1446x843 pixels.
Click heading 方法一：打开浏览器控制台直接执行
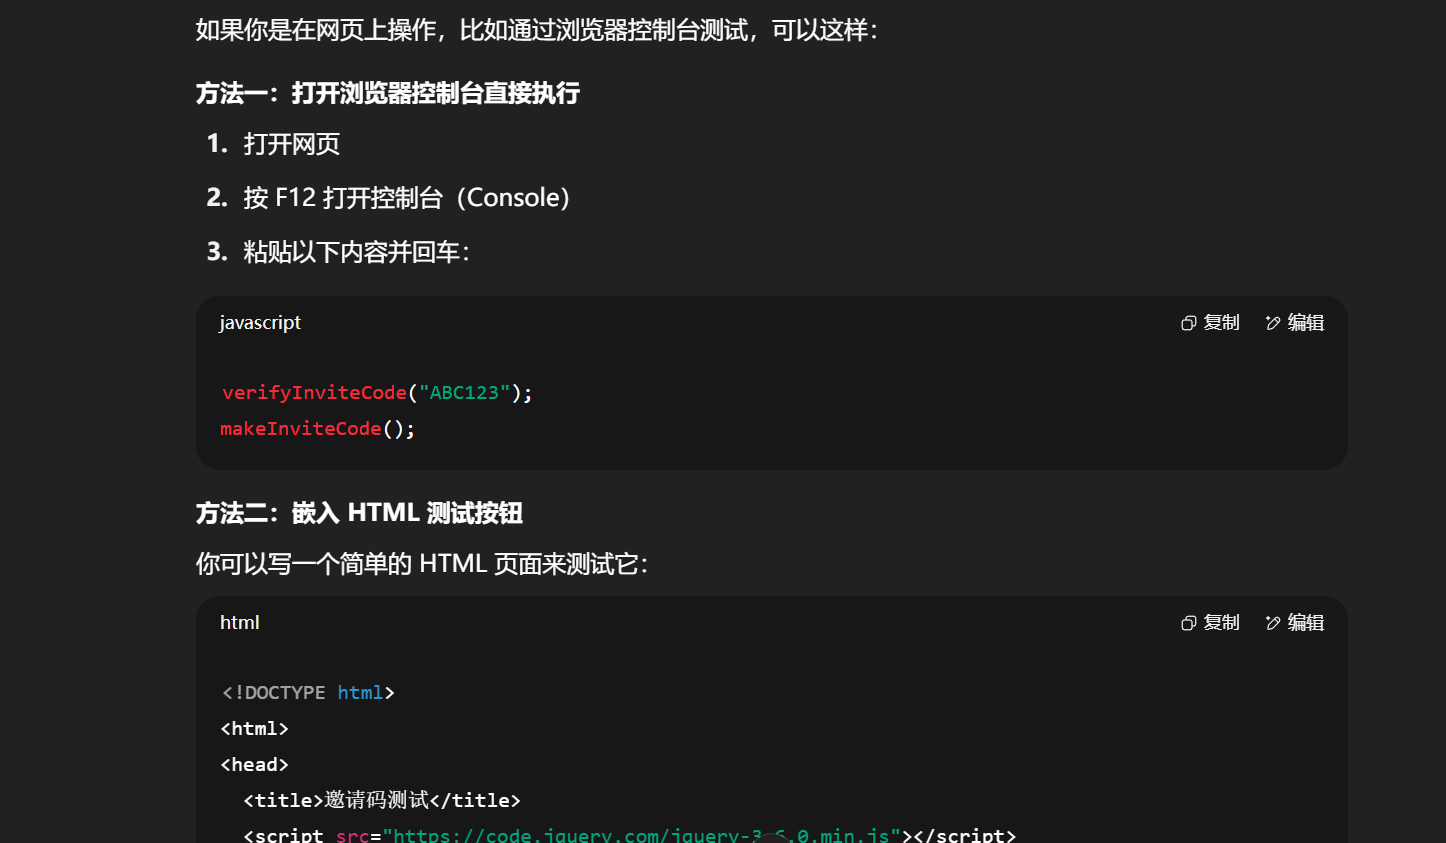pyautogui.click(x=388, y=93)
